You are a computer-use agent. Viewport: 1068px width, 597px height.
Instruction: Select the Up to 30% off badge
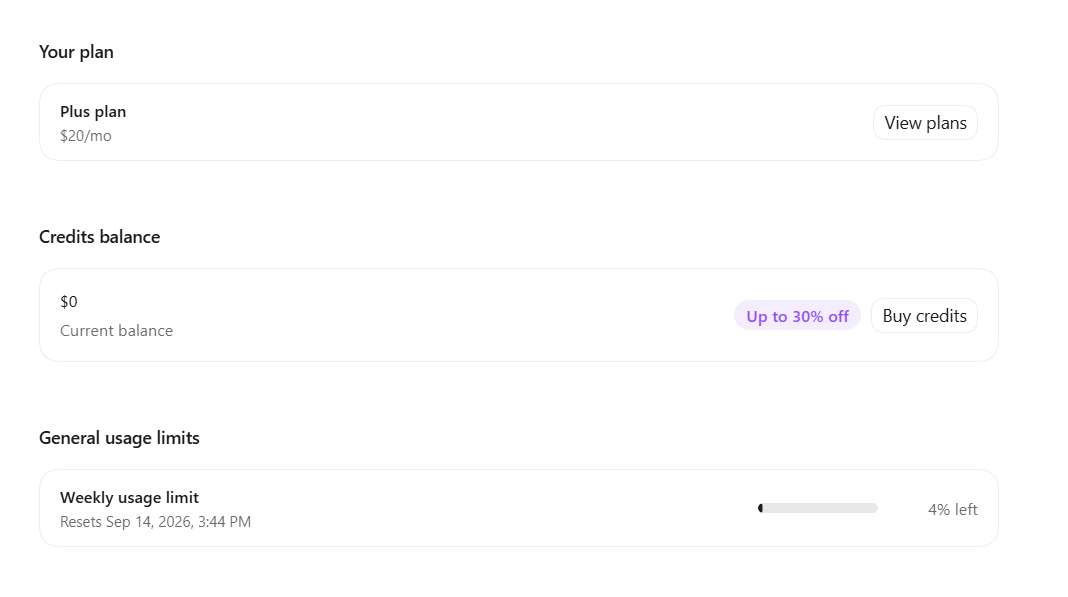pos(797,316)
